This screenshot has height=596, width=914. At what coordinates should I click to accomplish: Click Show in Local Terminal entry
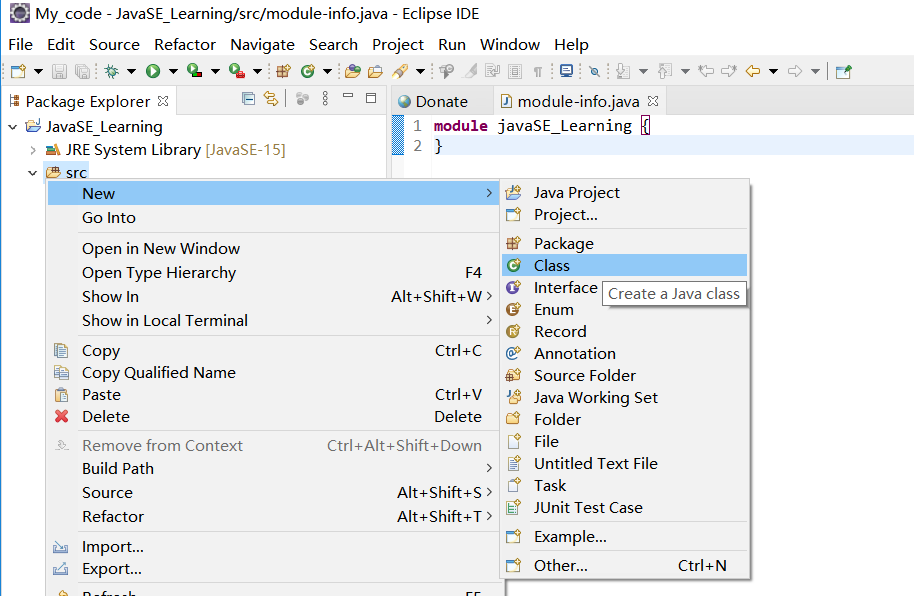(x=273, y=321)
